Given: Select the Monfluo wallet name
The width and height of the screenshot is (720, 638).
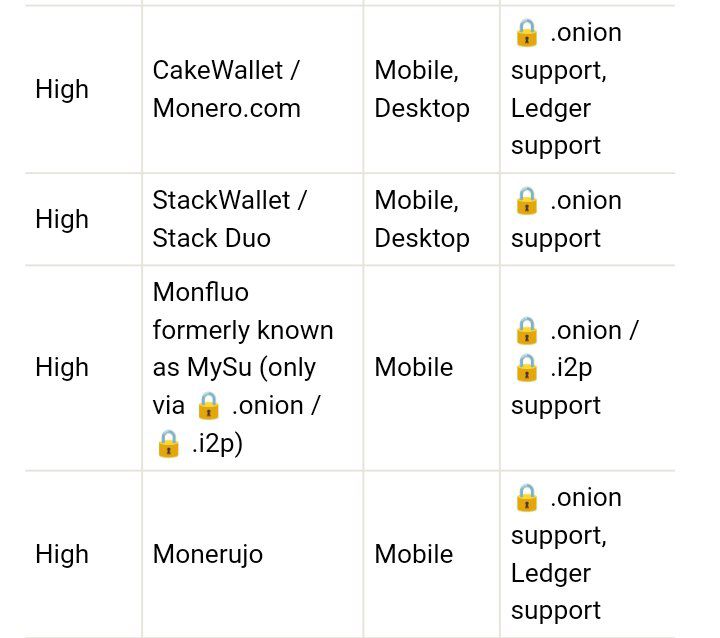Looking at the screenshot, I should pyautogui.click(x=201, y=292).
